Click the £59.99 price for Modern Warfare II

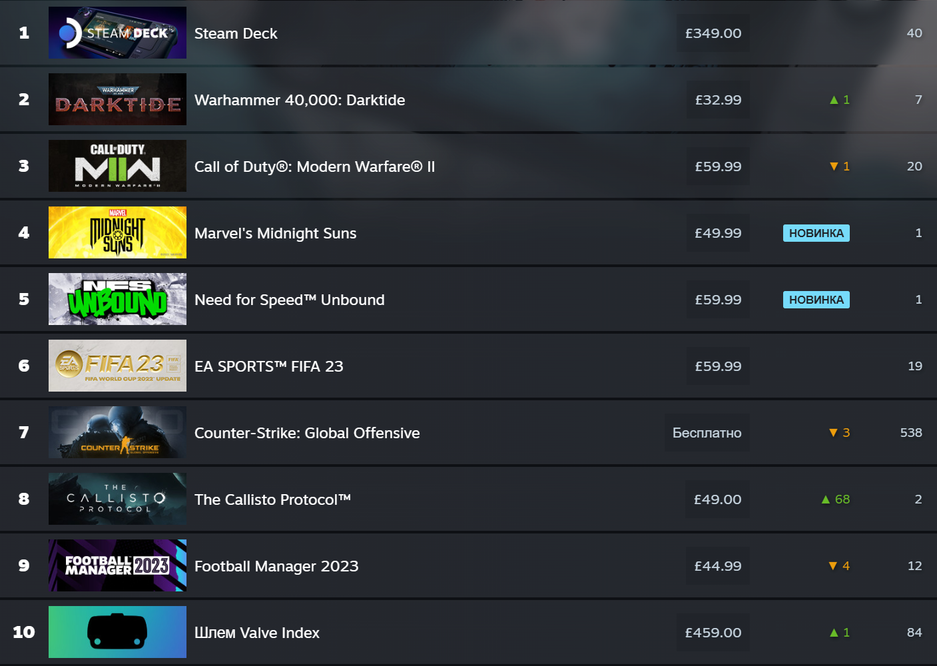(x=718, y=166)
